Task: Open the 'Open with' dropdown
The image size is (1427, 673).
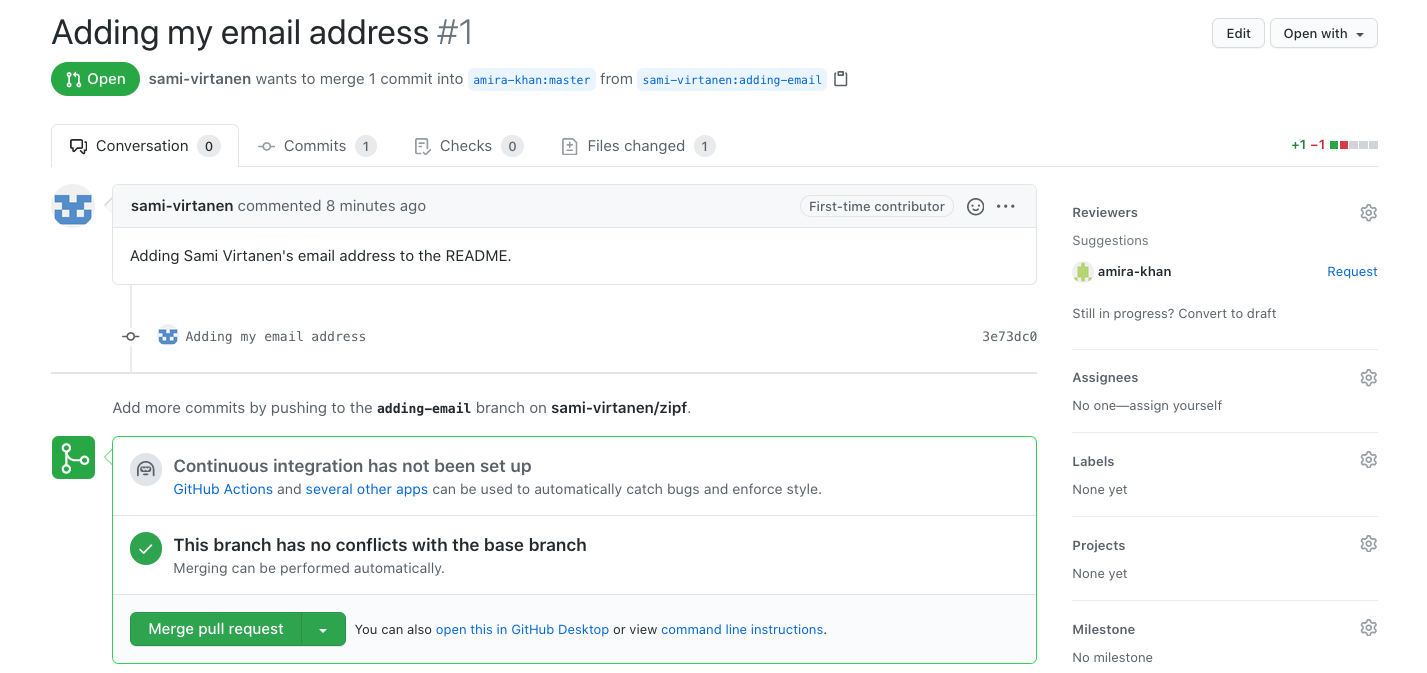Action: (x=1324, y=33)
